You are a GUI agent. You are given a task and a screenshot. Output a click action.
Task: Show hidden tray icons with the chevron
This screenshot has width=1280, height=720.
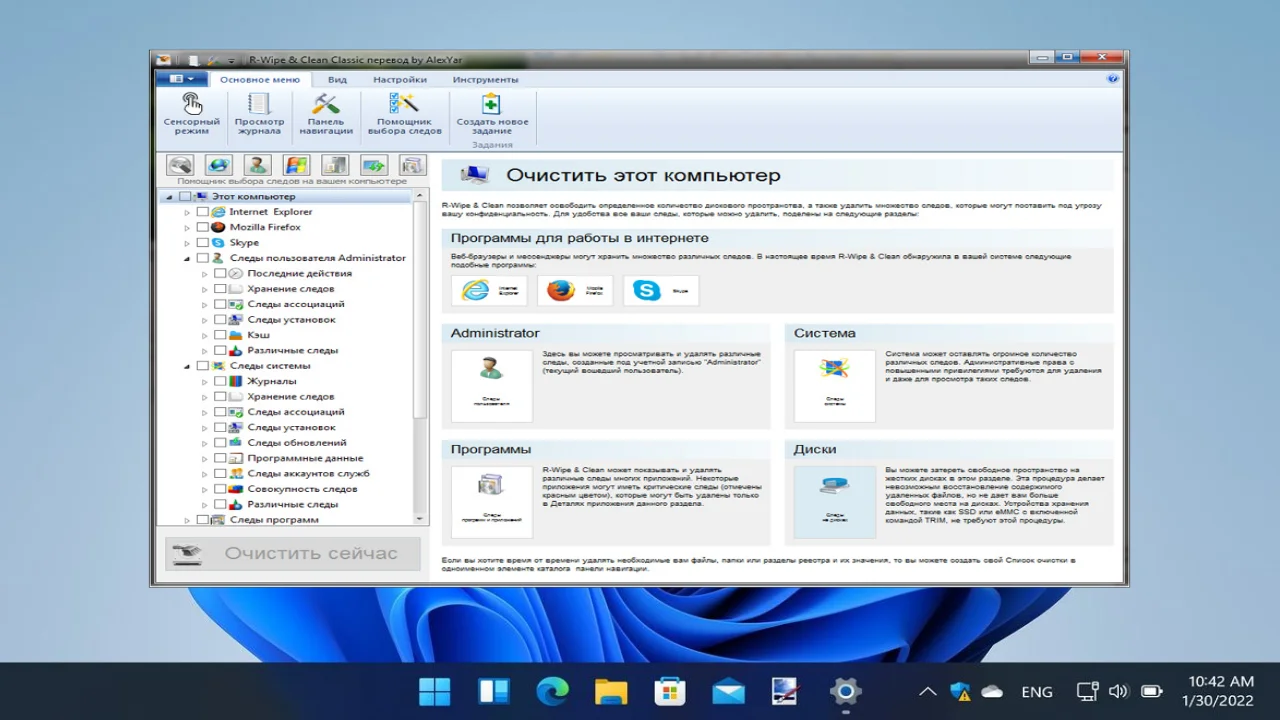pyautogui.click(x=928, y=691)
